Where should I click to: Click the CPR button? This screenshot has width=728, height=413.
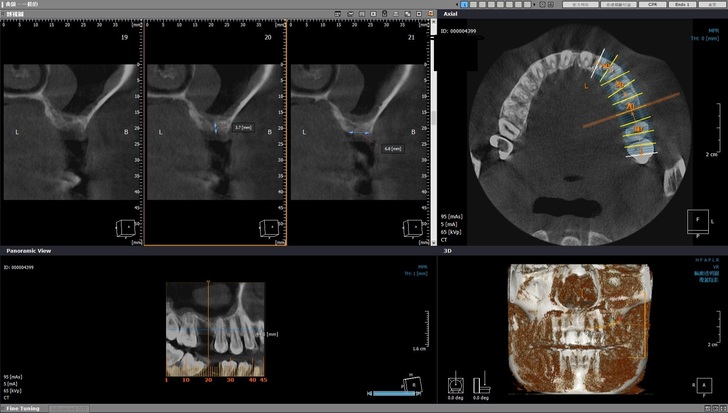[652, 4]
